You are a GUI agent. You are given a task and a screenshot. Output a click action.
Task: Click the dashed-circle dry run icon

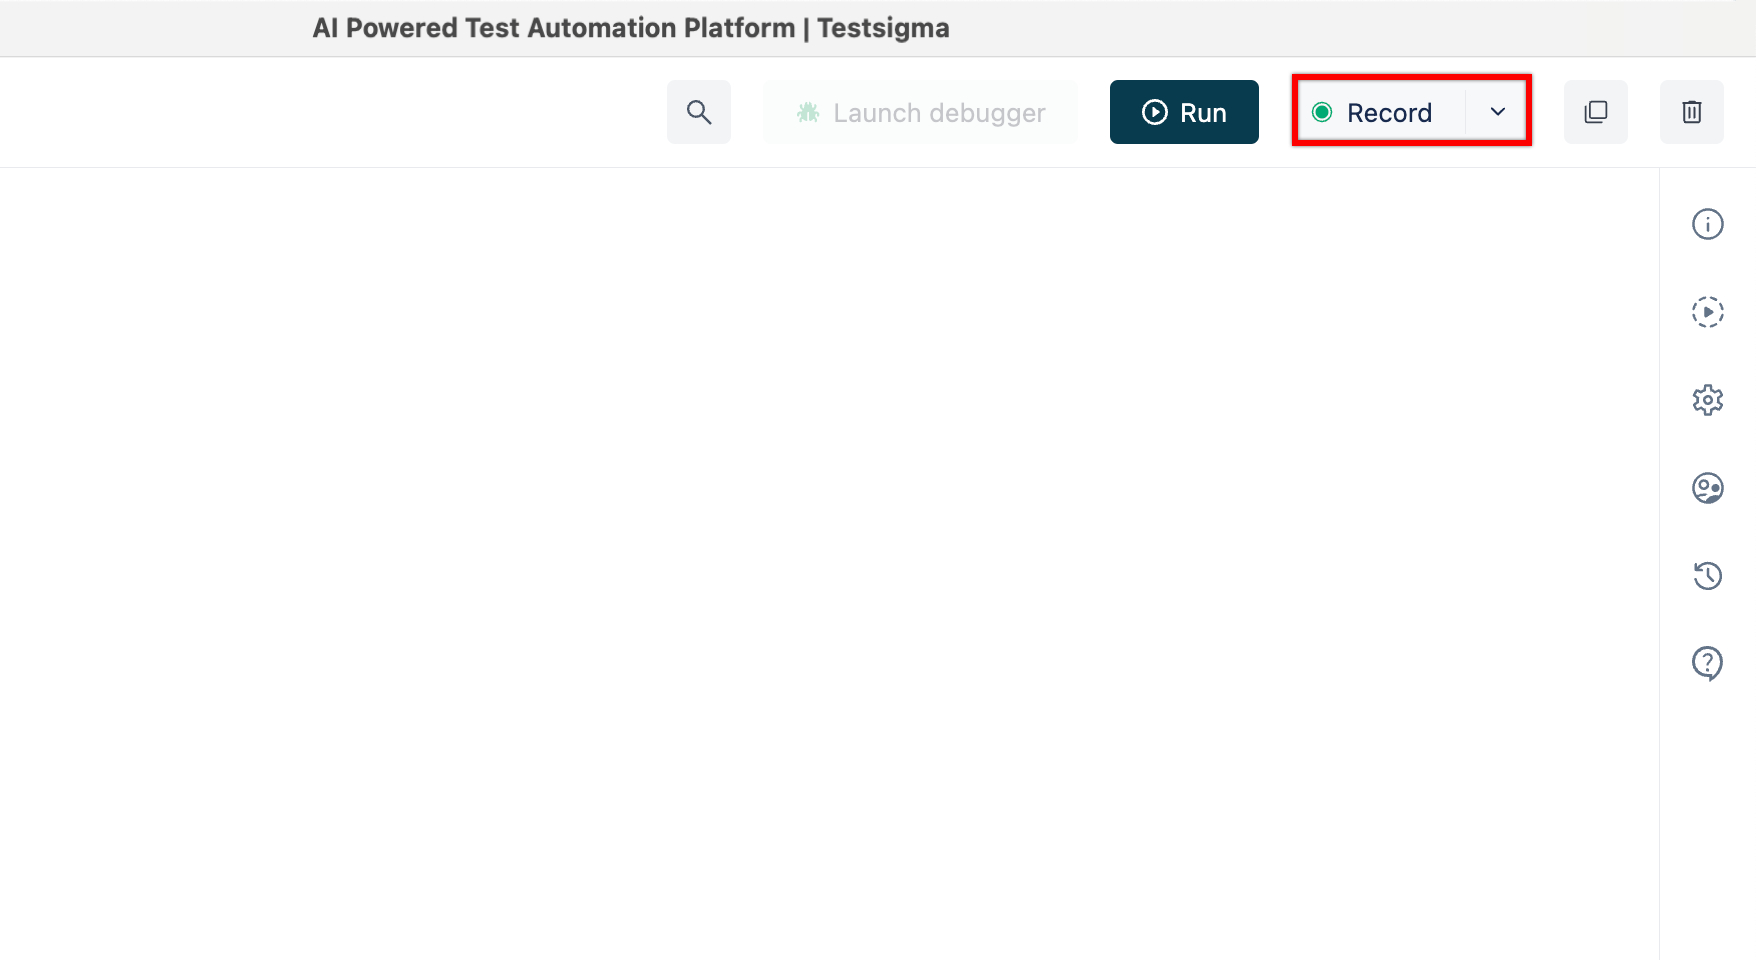click(1708, 312)
